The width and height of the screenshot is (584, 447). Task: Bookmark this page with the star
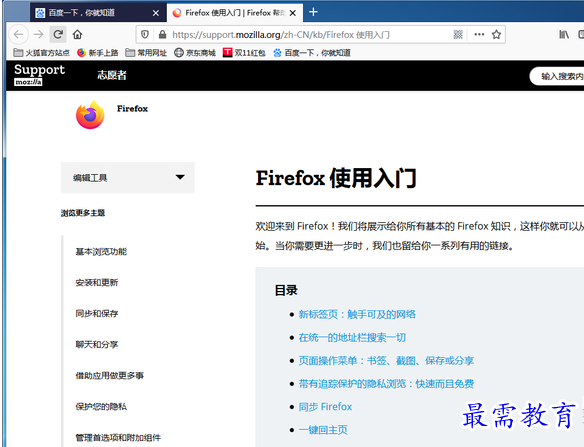point(496,35)
